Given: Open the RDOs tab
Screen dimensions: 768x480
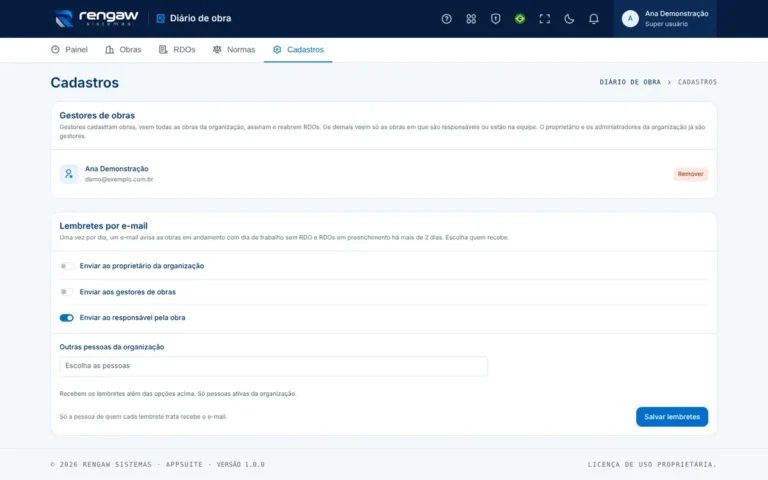Looking at the screenshot, I should pyautogui.click(x=177, y=49).
